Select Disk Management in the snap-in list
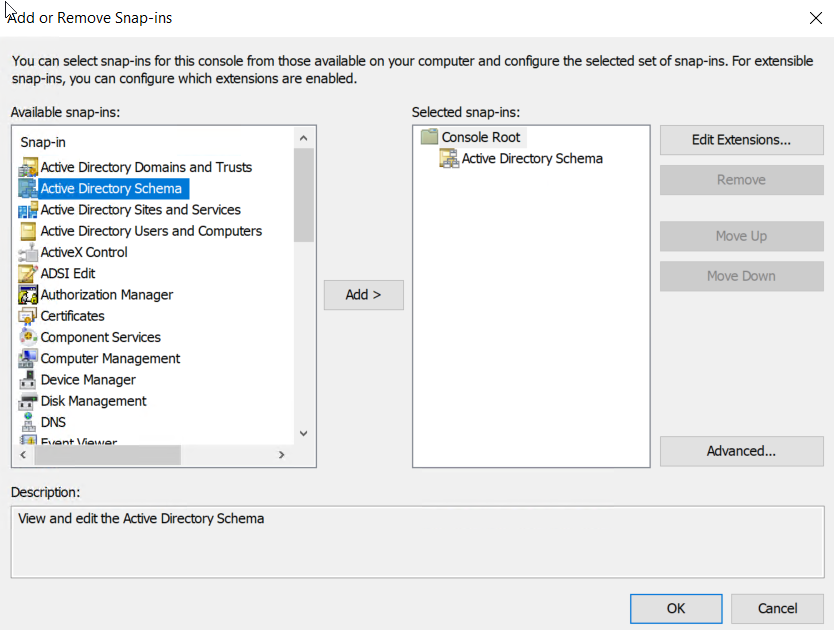 [93, 401]
